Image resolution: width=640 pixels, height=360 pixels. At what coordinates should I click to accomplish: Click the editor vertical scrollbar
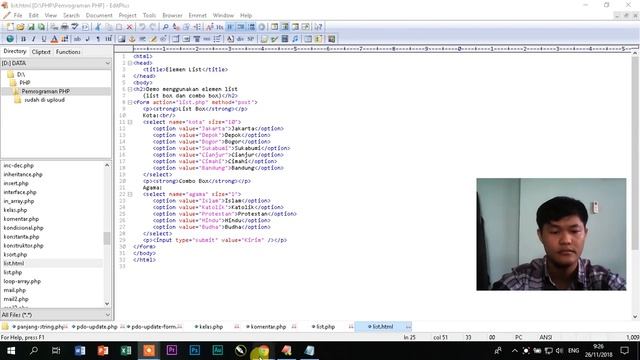coord(635,154)
